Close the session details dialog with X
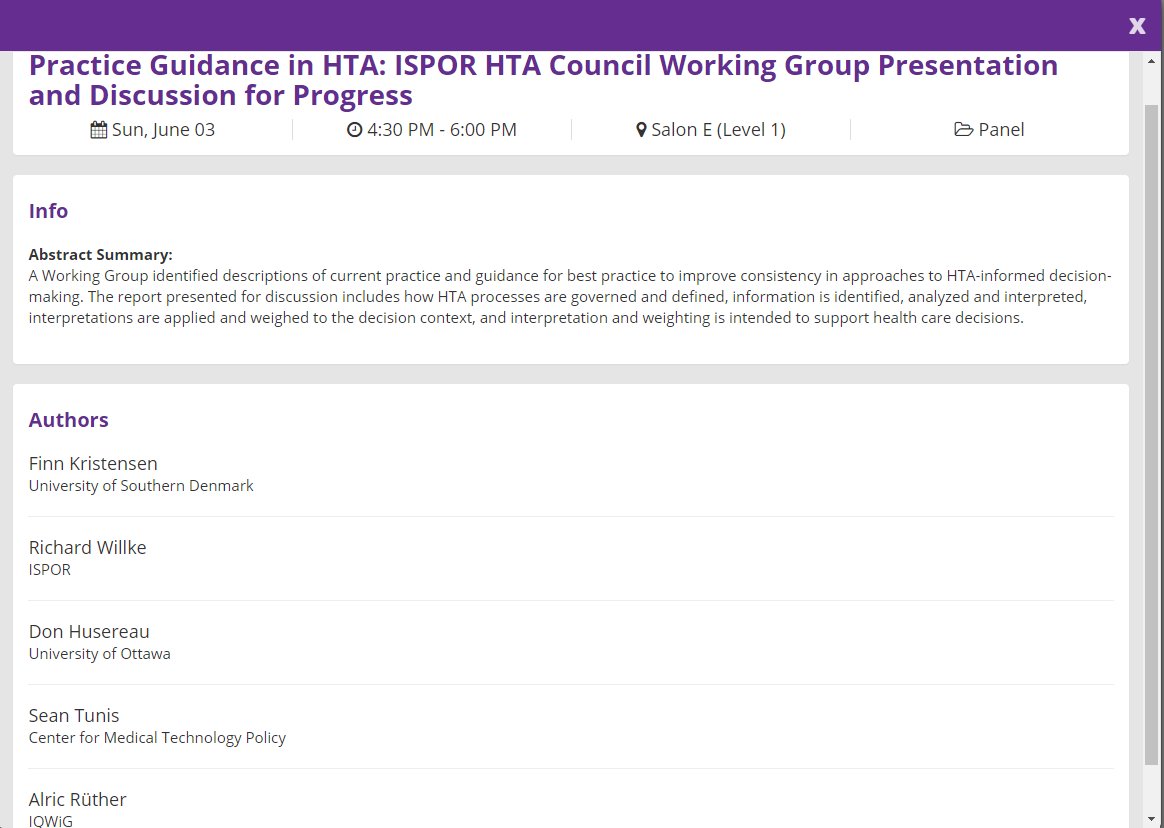Viewport: 1164px width, 828px height. [1137, 26]
